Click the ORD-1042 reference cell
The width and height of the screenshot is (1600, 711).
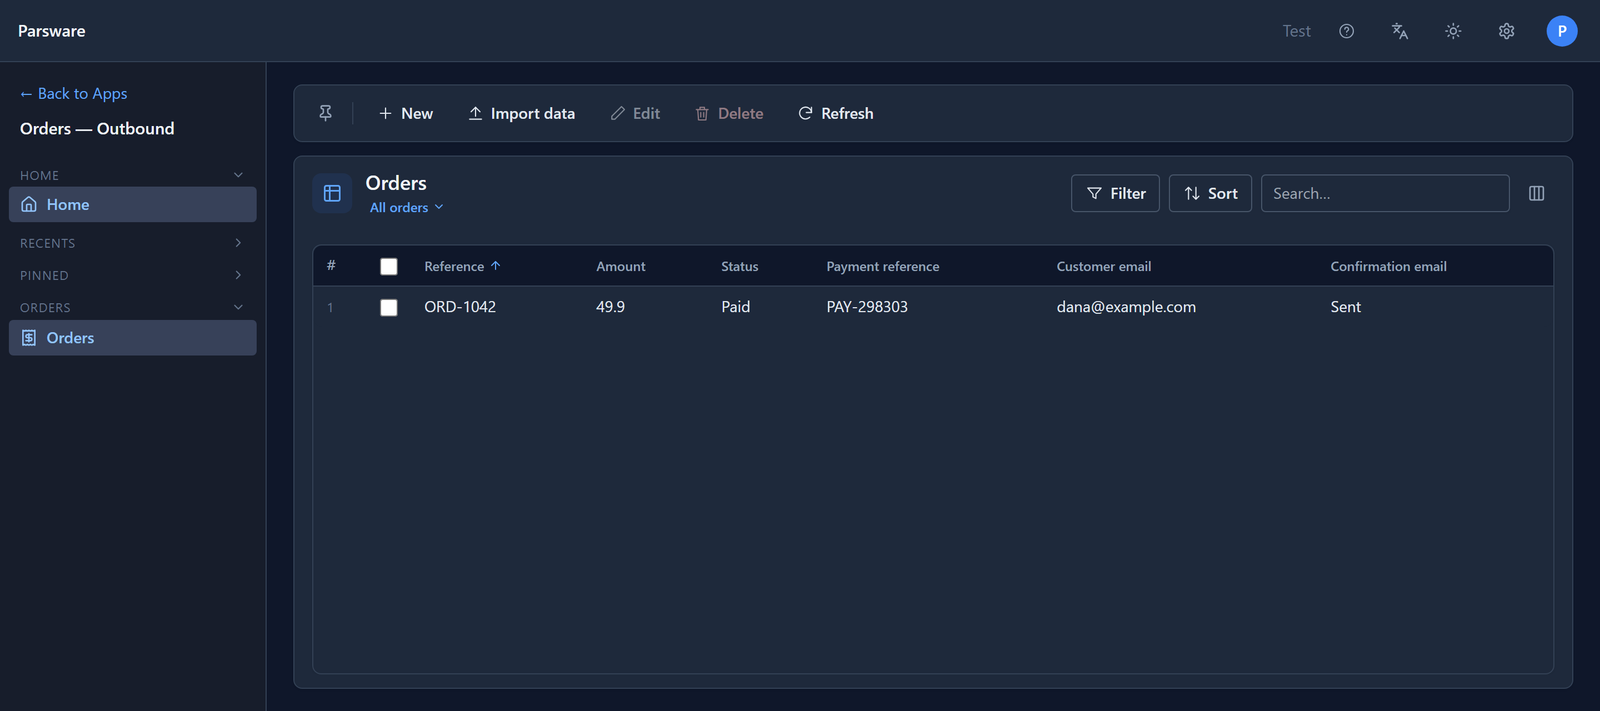(x=460, y=307)
